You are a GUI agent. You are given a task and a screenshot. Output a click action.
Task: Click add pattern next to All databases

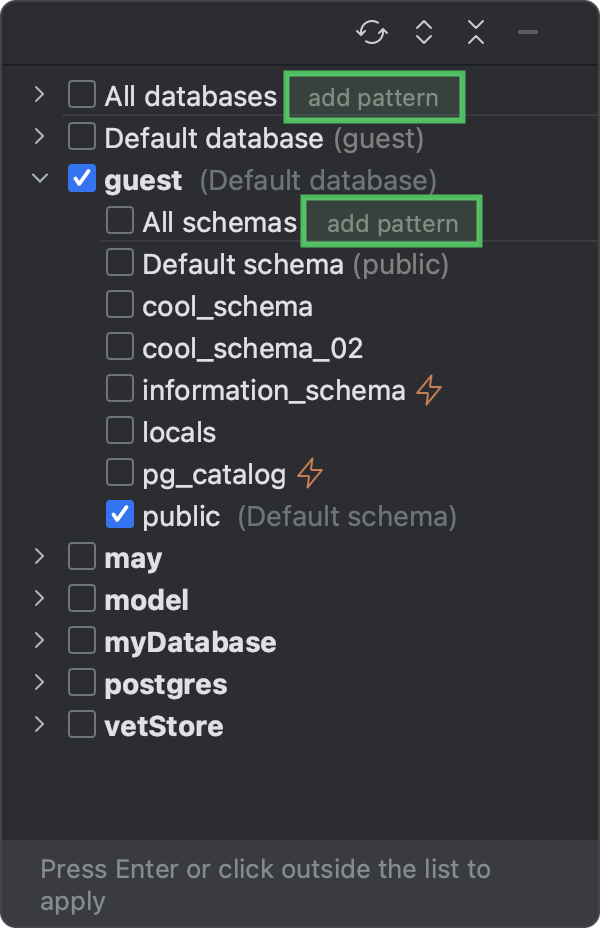pyautogui.click(x=374, y=96)
